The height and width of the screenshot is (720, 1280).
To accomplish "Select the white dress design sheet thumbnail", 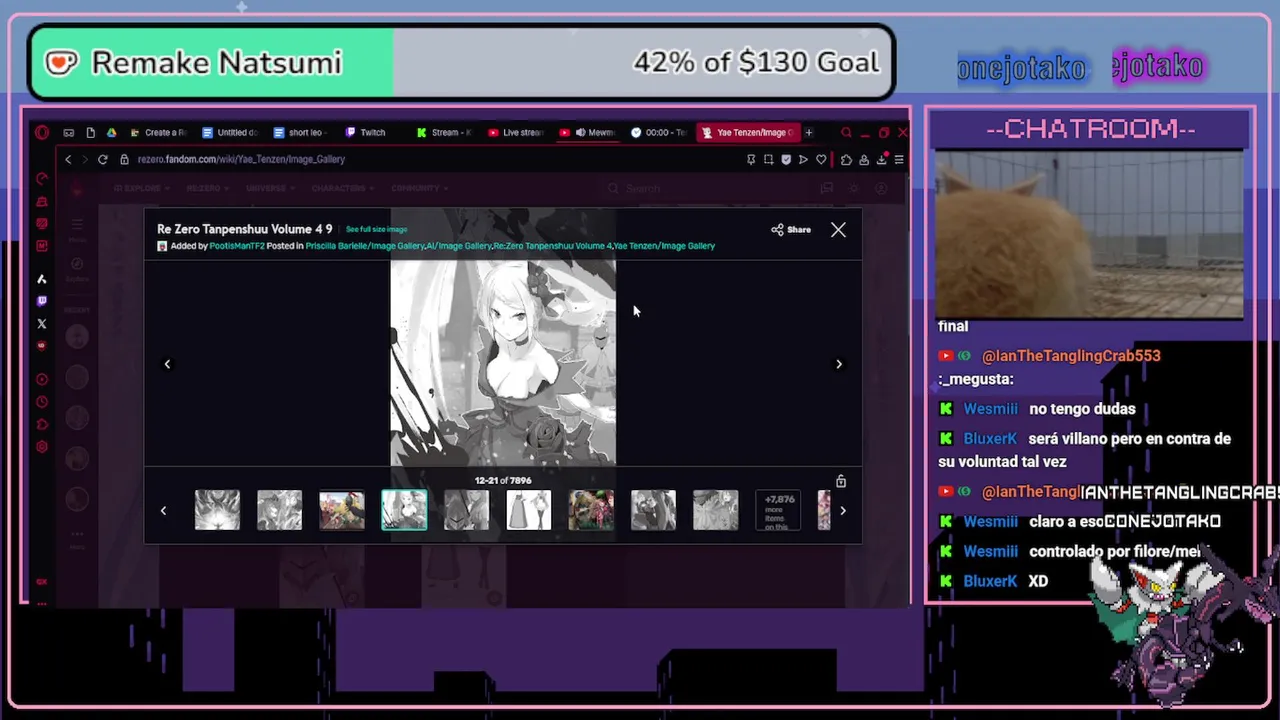I will tap(528, 510).
